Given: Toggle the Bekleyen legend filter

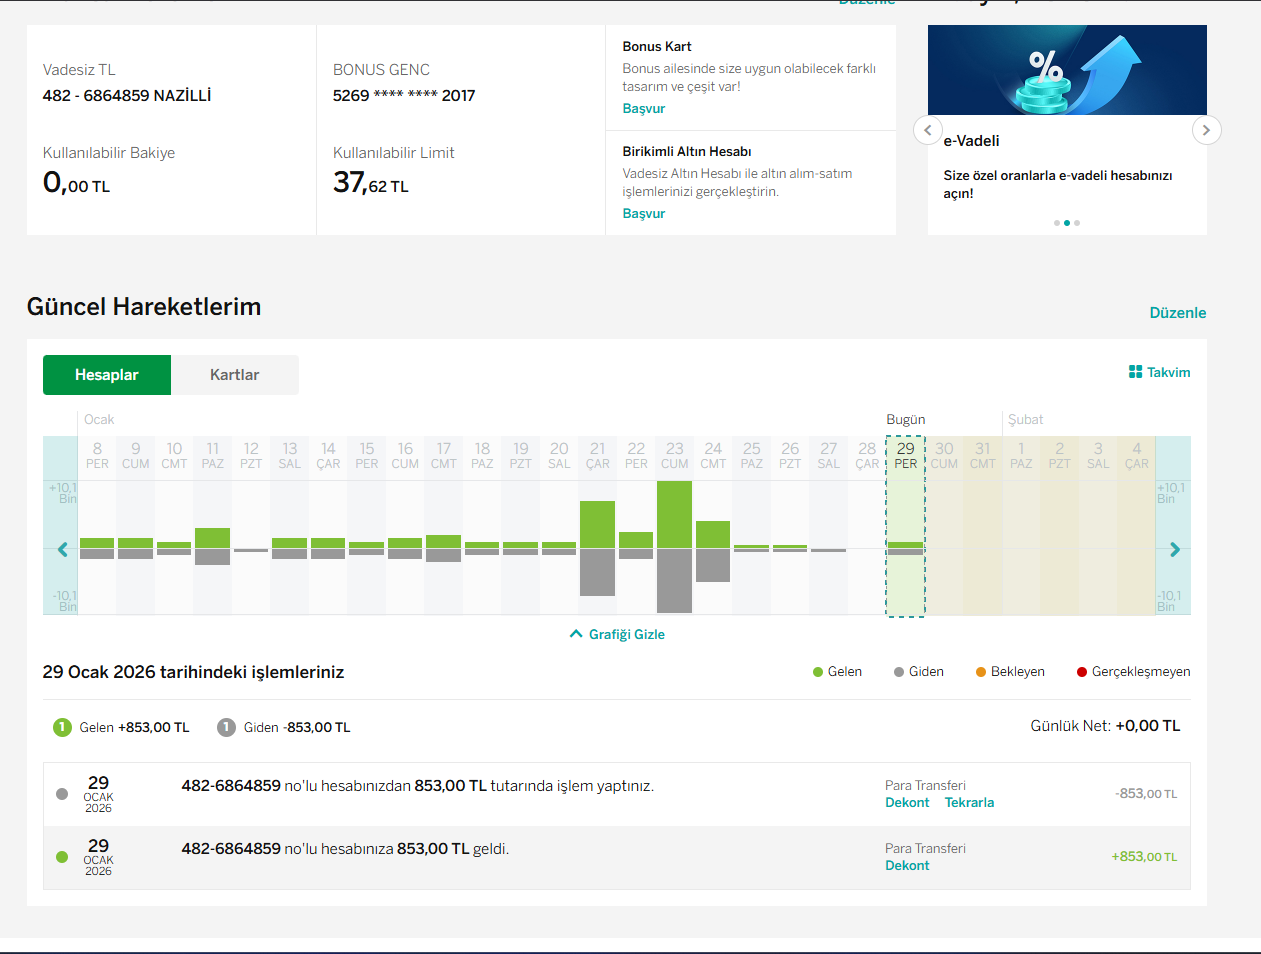Looking at the screenshot, I should pos(1010,672).
